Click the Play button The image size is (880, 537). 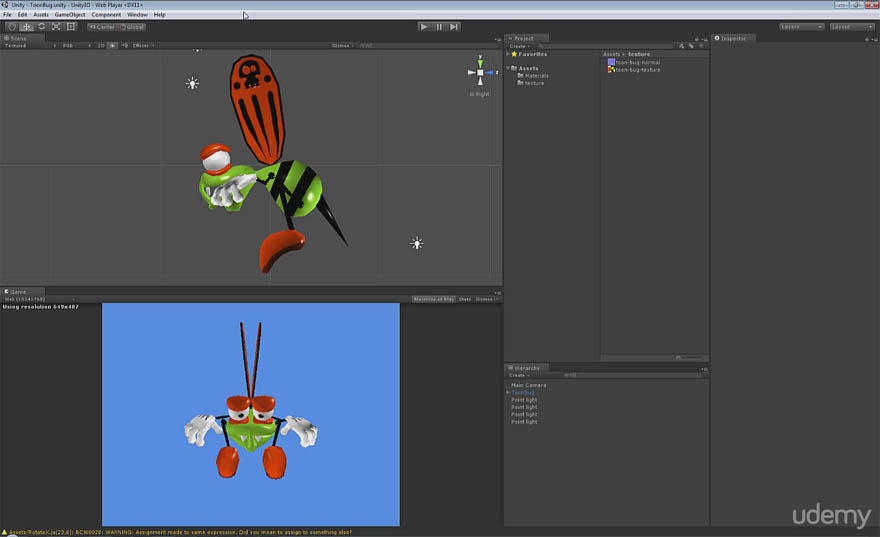pyautogui.click(x=424, y=26)
